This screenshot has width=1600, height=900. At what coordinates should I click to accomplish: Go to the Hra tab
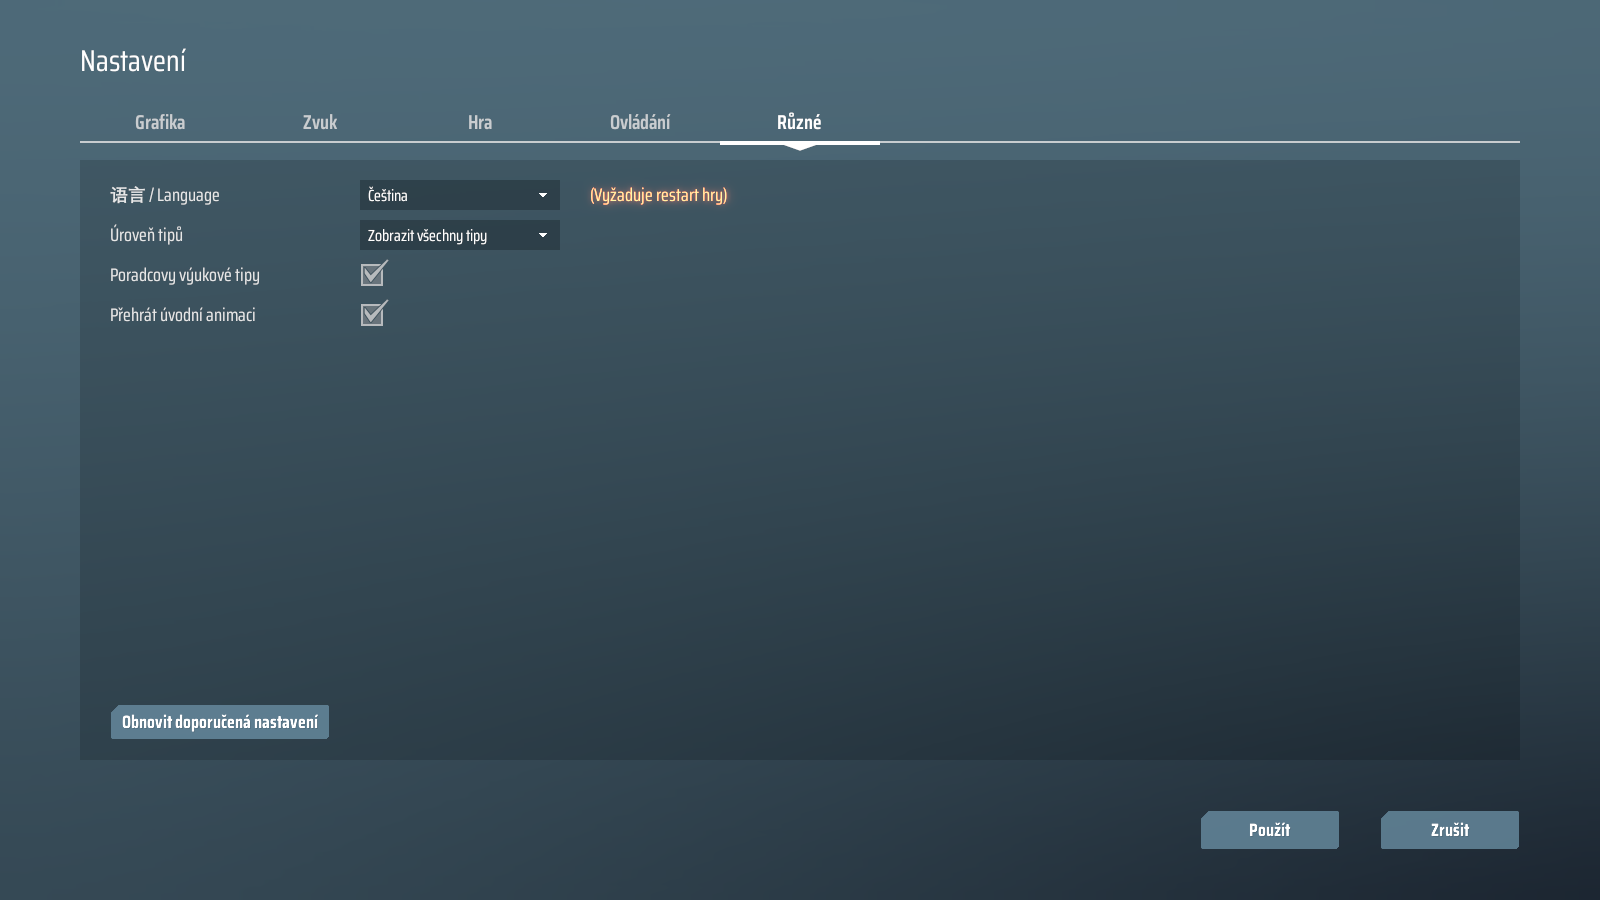tap(480, 122)
